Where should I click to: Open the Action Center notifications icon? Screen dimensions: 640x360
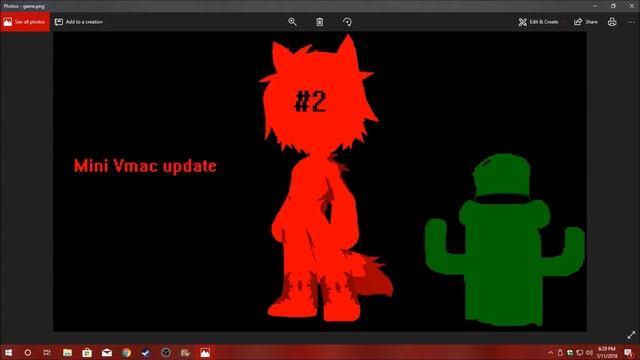(x=629, y=352)
